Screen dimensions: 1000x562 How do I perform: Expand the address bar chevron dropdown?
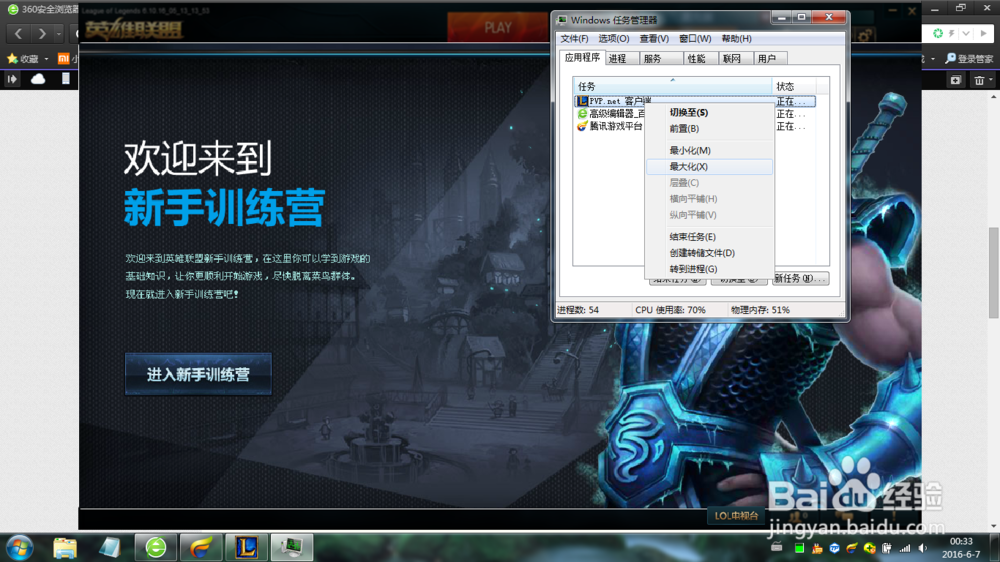coord(966,33)
